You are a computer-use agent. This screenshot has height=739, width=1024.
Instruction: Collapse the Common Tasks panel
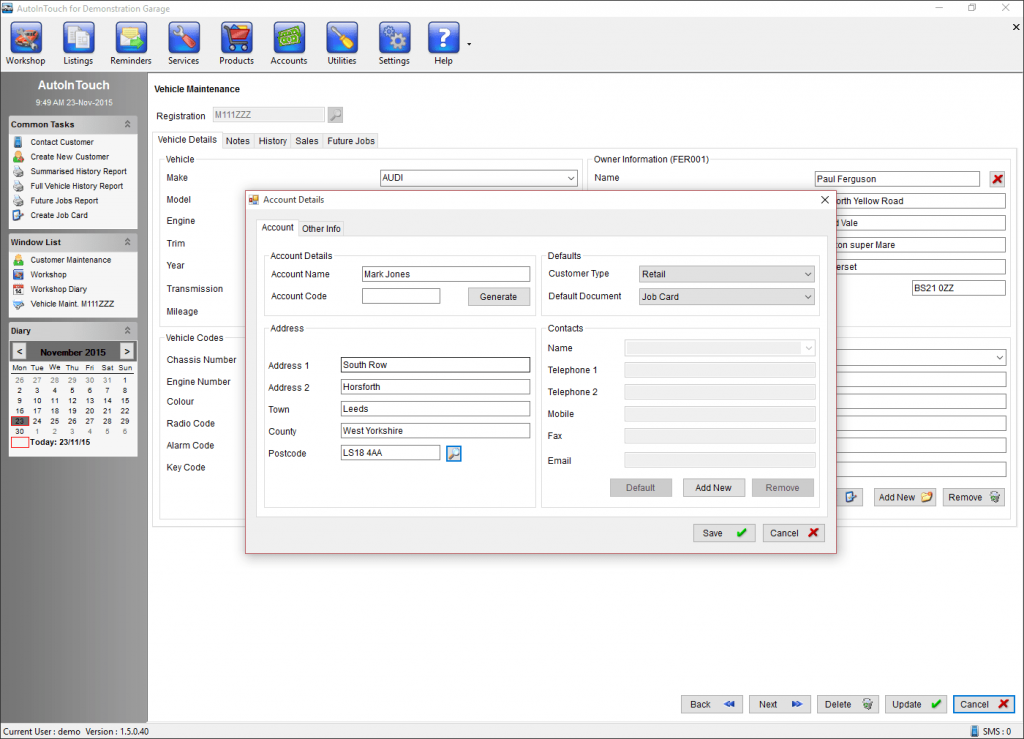click(127, 124)
